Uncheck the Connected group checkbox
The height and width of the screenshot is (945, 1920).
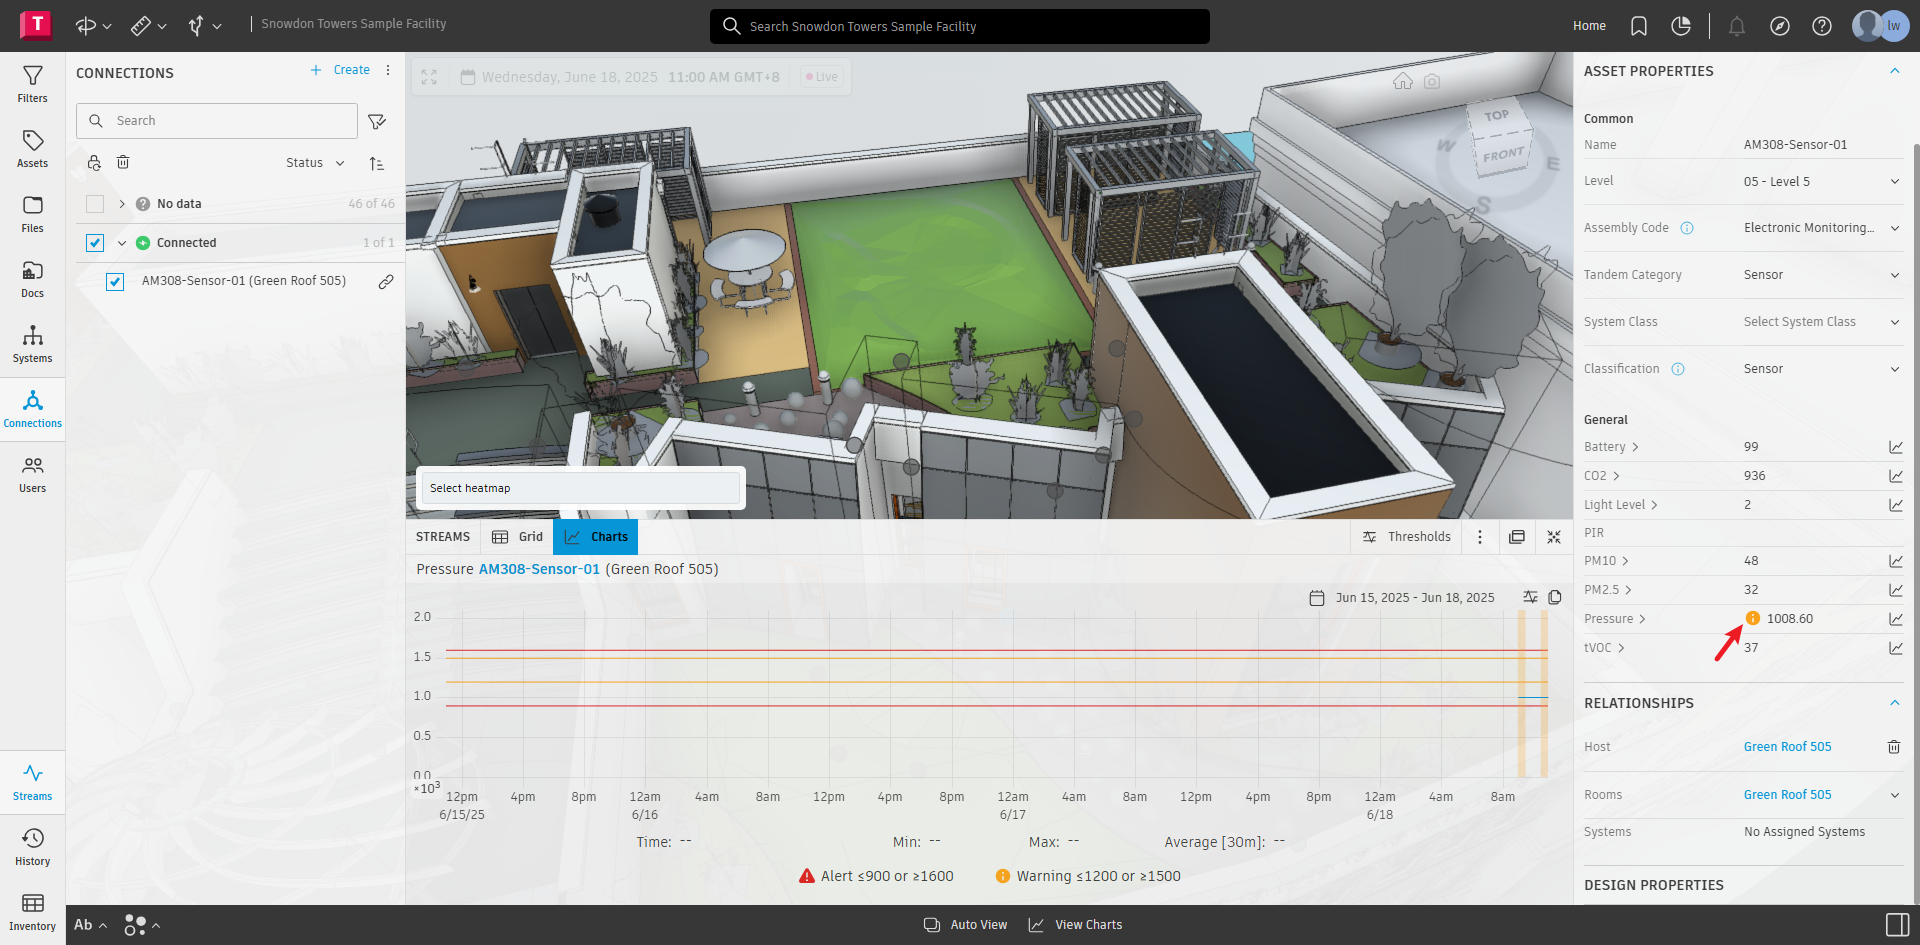[x=95, y=243]
